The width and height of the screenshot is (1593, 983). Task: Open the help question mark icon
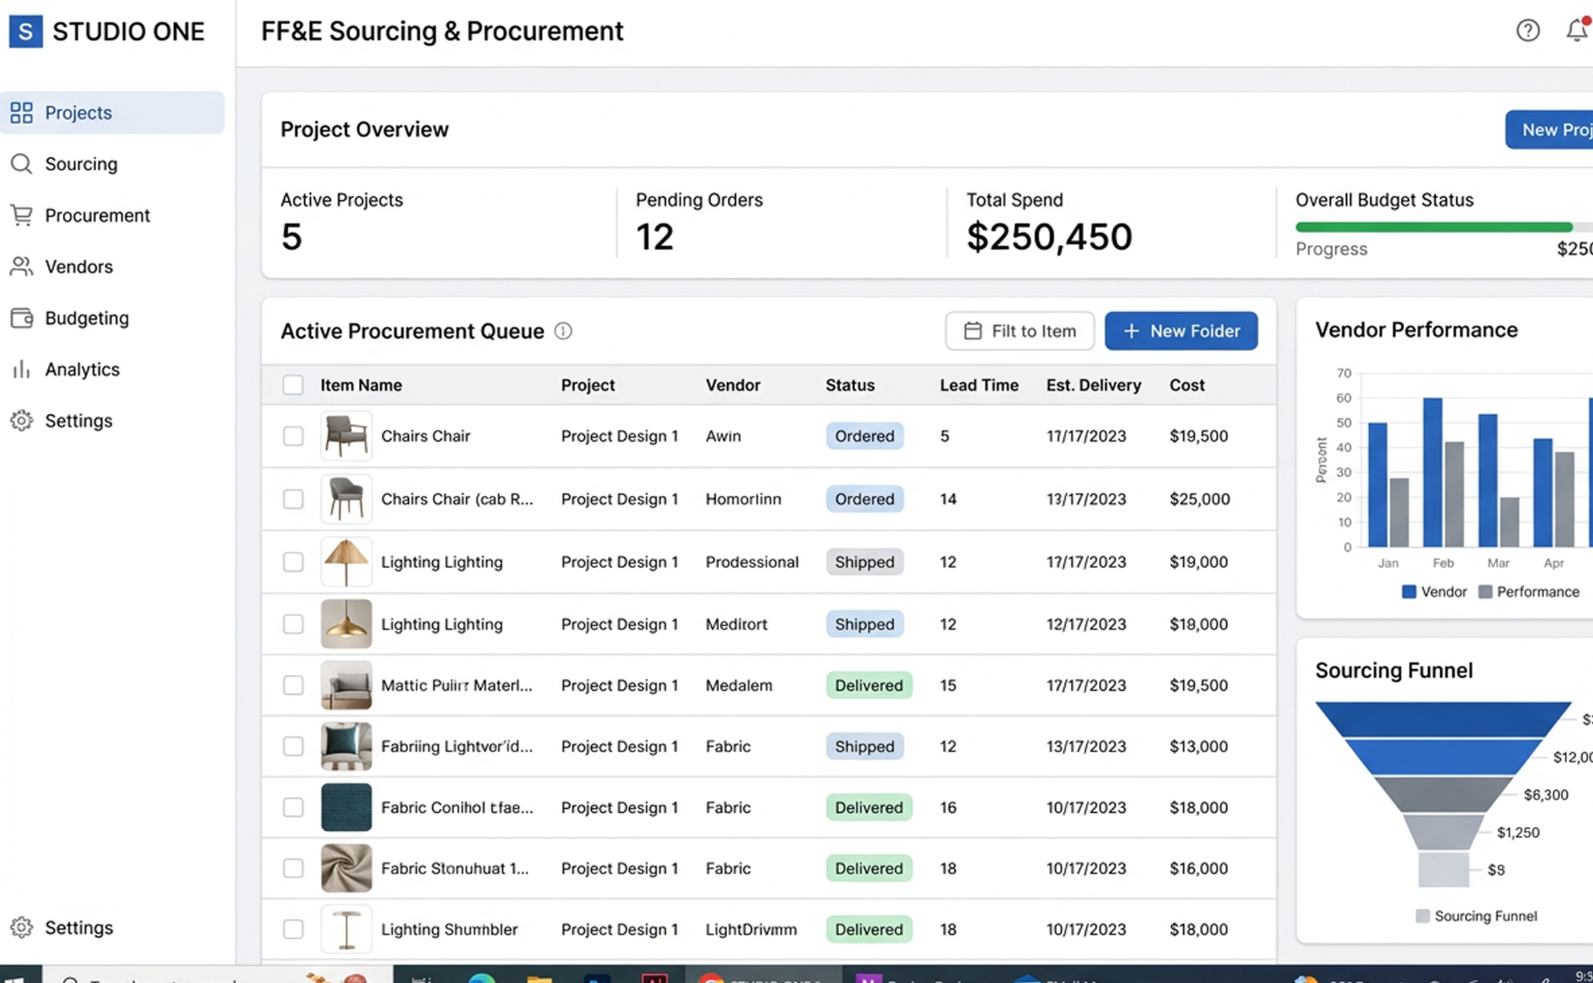point(1527,31)
